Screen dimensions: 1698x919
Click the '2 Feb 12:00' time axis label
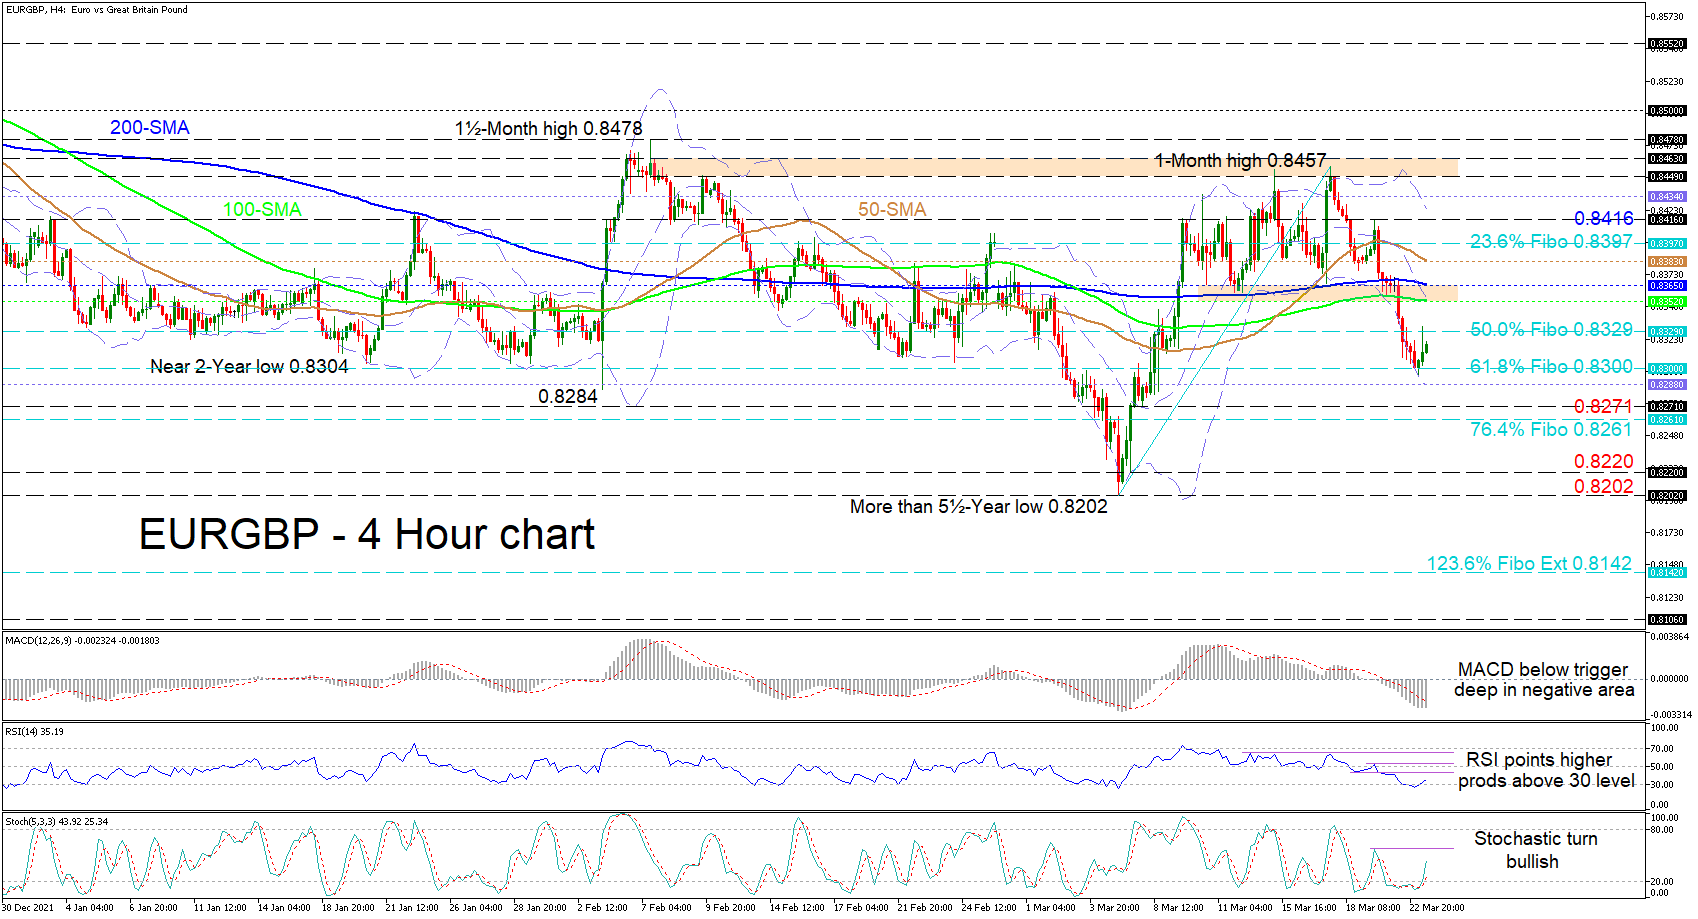[x=602, y=908]
